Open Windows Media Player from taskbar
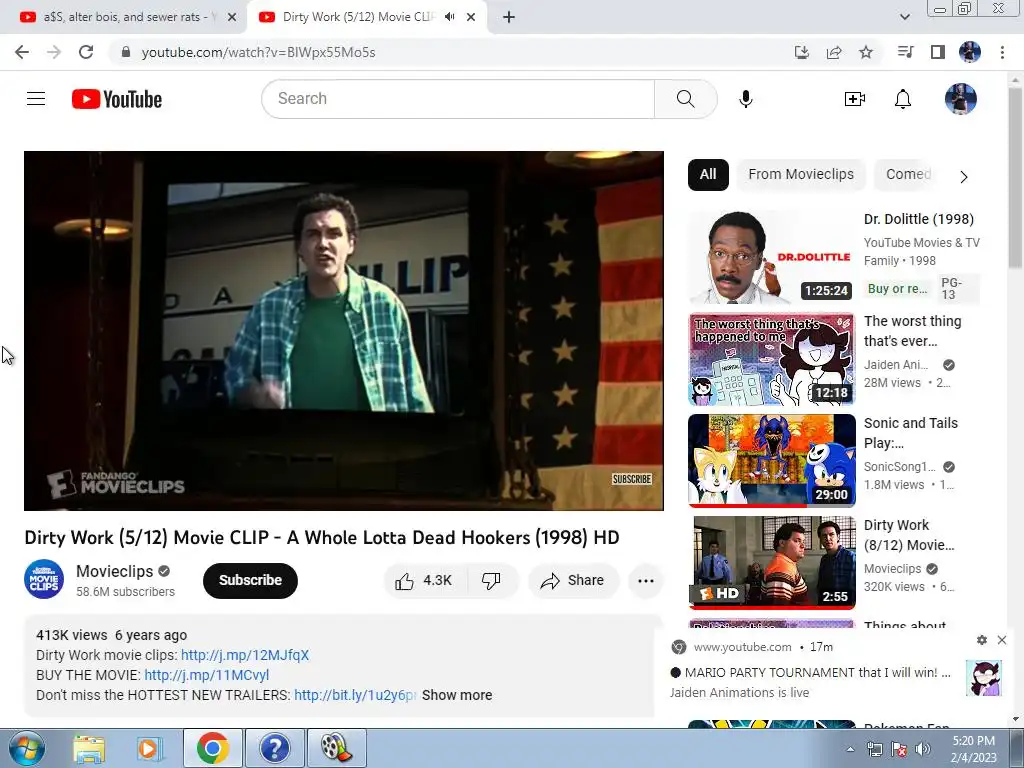This screenshot has width=1024, height=768. click(x=149, y=749)
